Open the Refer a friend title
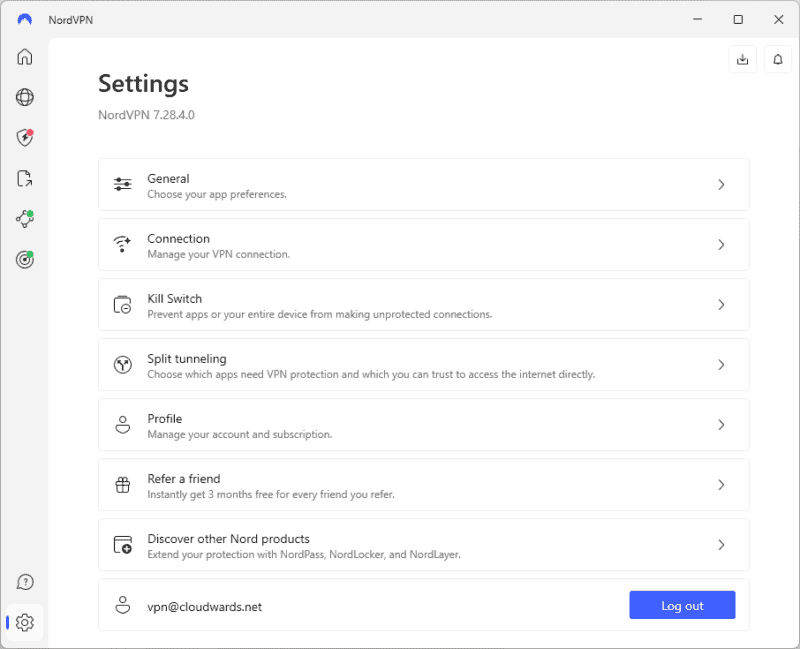 click(x=184, y=479)
